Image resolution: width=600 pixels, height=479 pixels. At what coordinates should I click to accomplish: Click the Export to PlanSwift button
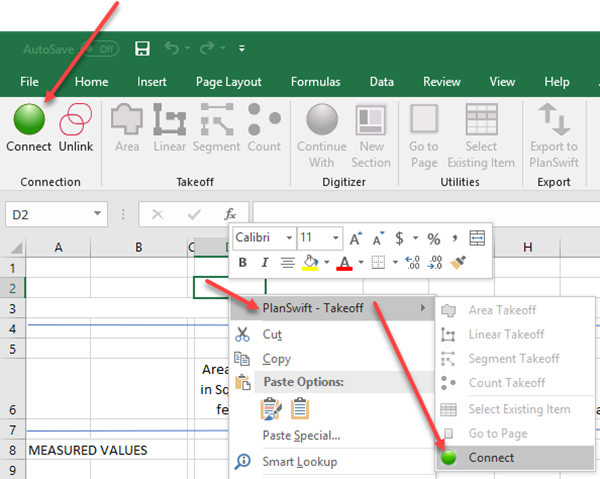click(554, 136)
